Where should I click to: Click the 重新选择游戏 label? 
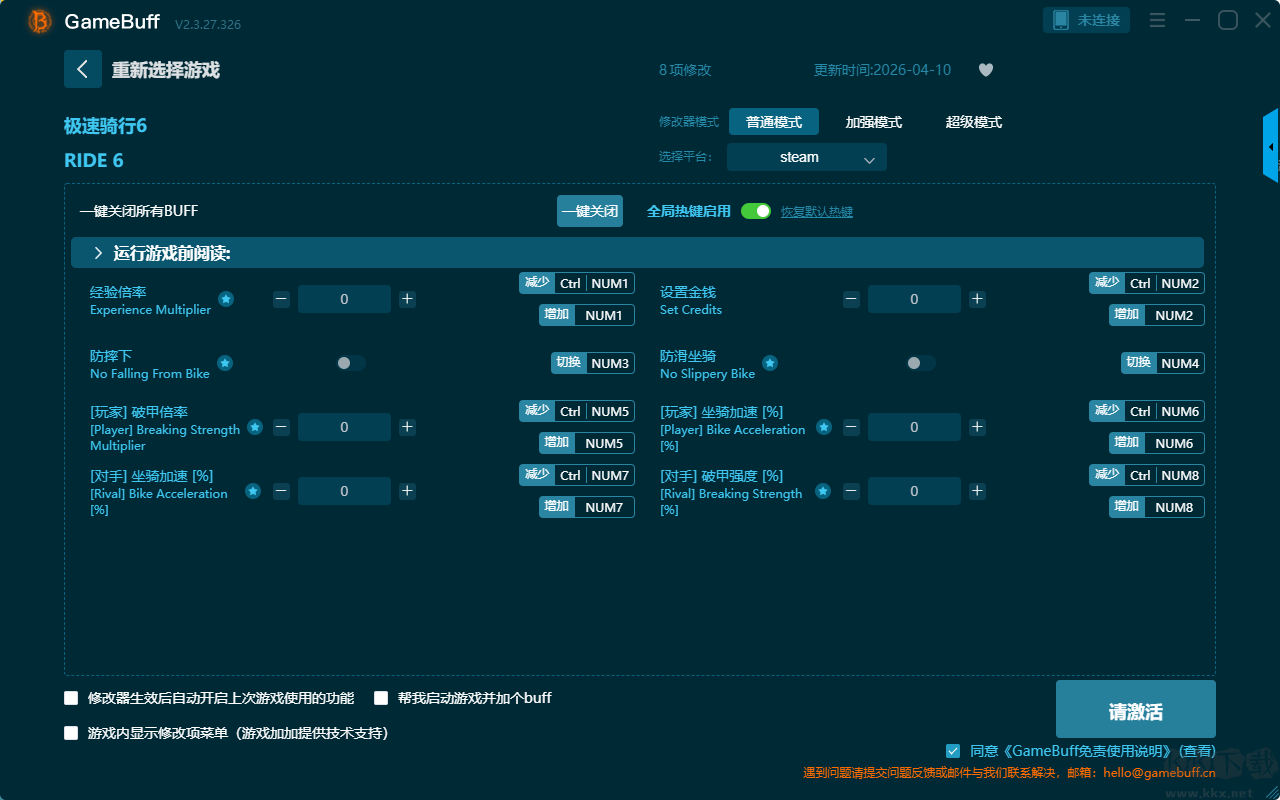(x=166, y=70)
